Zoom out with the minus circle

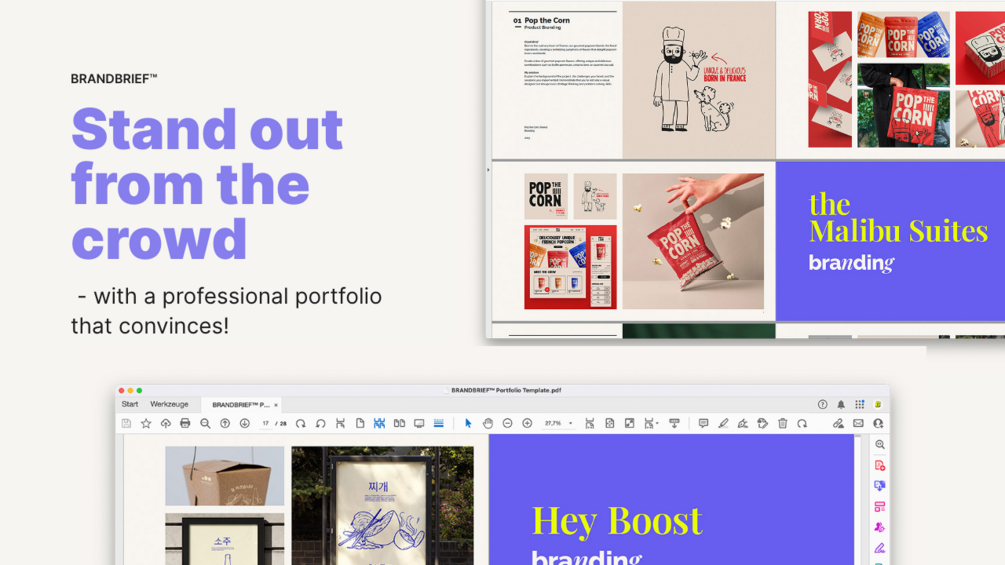(x=508, y=423)
